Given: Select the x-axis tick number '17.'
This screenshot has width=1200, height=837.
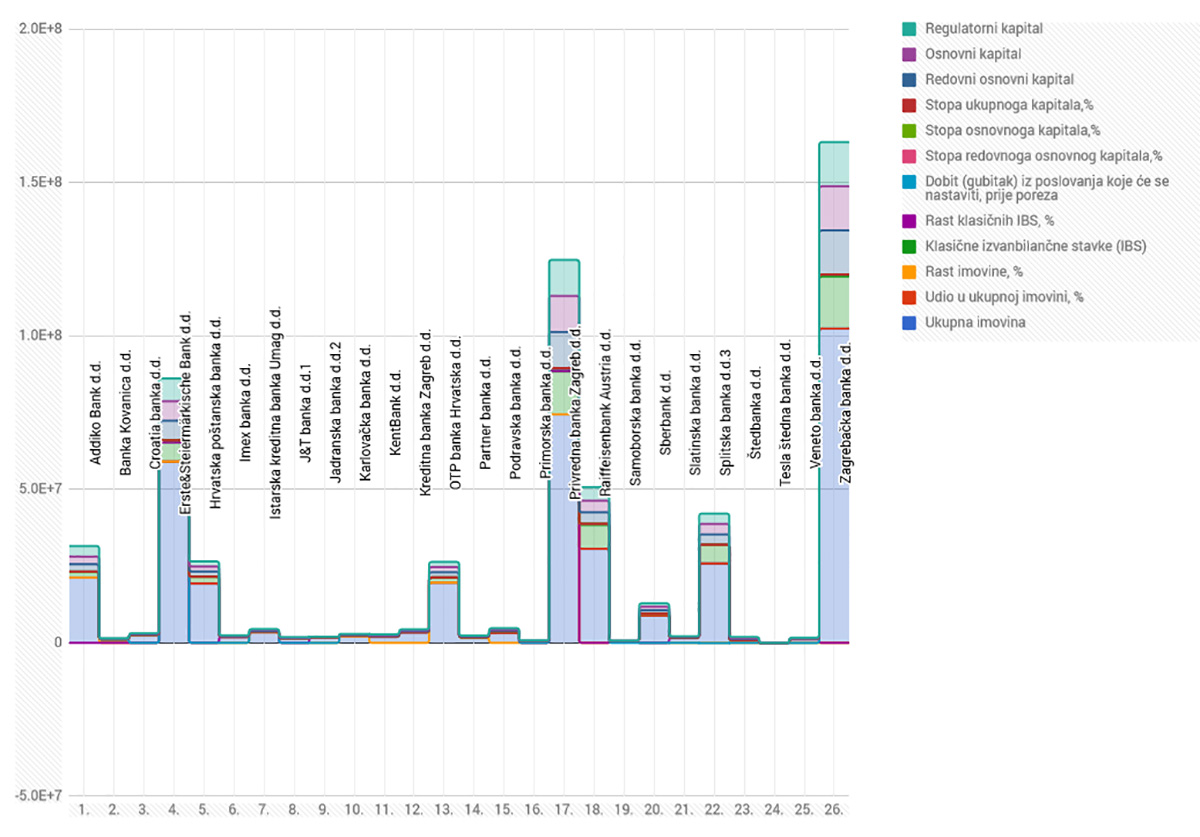Looking at the screenshot, I should (563, 809).
